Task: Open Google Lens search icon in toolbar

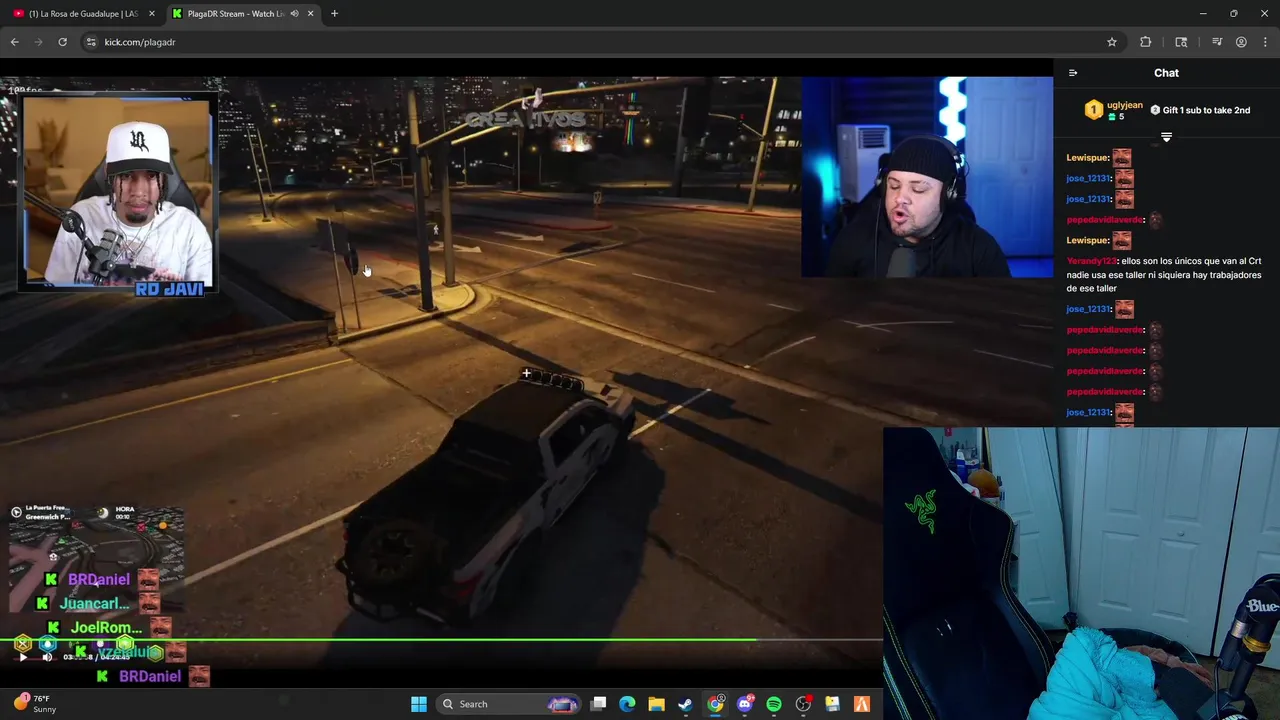Action: [x=1181, y=42]
